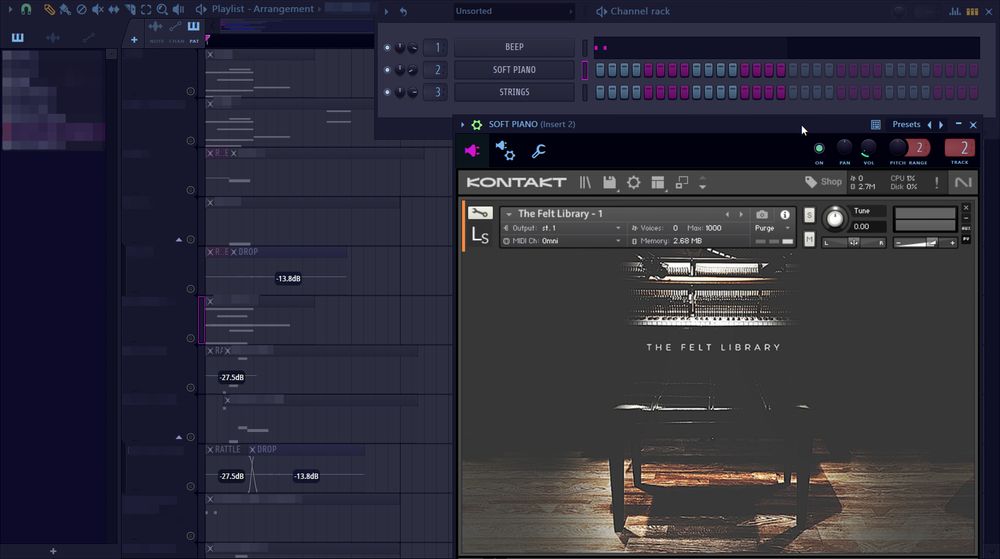Image resolution: width=1000 pixels, height=559 pixels.
Task: Expand the SOFT PIANO window menu arrow
Action: (462, 124)
